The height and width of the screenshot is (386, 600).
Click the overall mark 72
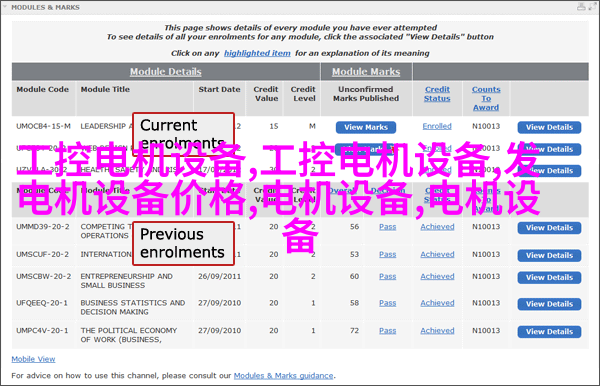tap(354, 331)
